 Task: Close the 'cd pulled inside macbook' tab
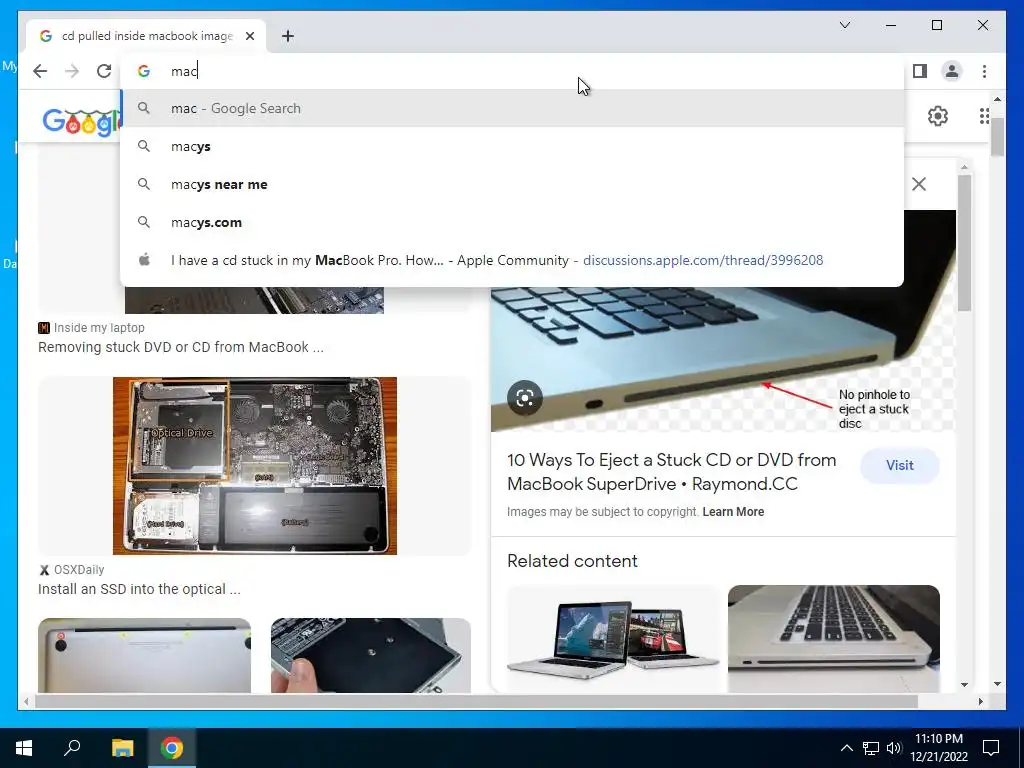249,36
